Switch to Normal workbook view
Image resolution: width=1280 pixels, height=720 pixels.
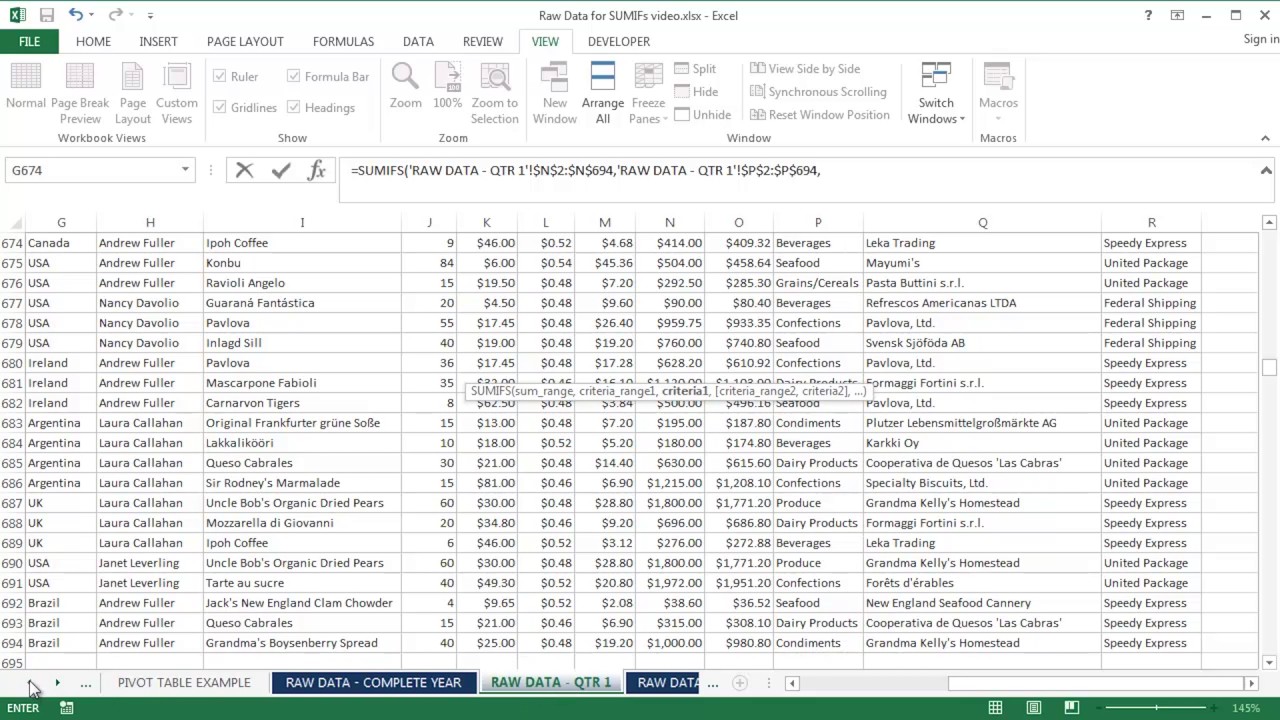coord(26,86)
